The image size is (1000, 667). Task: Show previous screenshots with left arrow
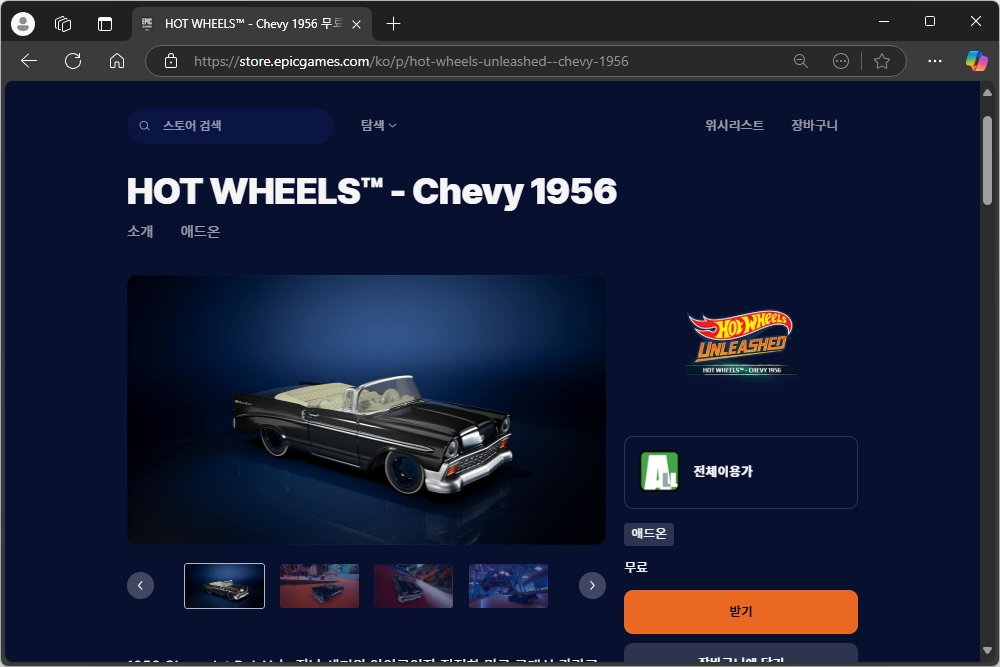coord(140,585)
